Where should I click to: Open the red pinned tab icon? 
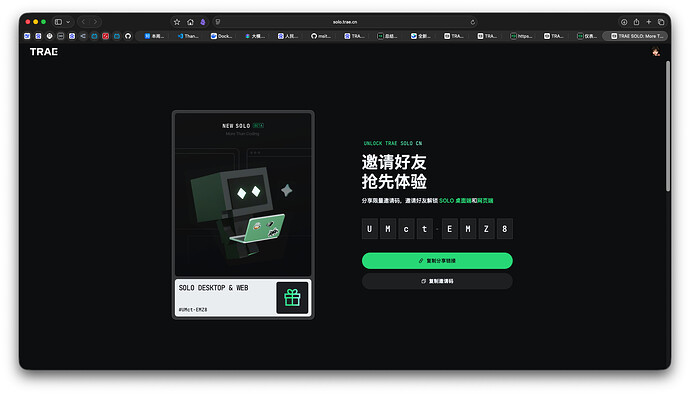pyautogui.click(x=106, y=36)
